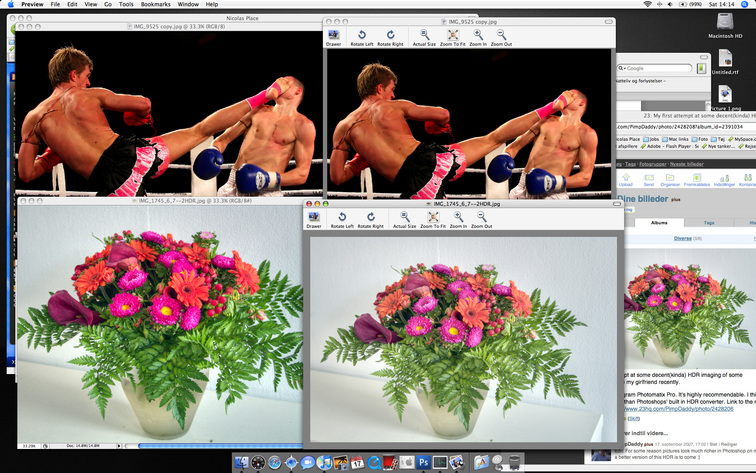The width and height of the screenshot is (756, 473).
Task: Open the Foto bookmark folder in Safari
Action: (x=700, y=139)
